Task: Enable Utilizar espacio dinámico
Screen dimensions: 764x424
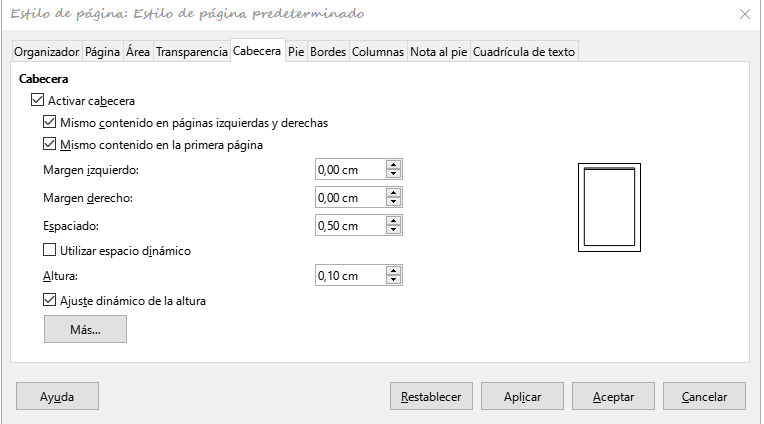Action: coord(49,250)
